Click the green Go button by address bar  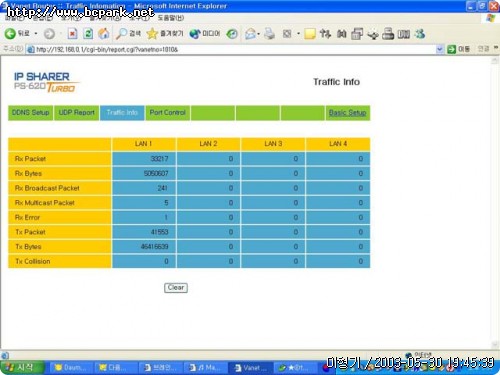pos(452,49)
